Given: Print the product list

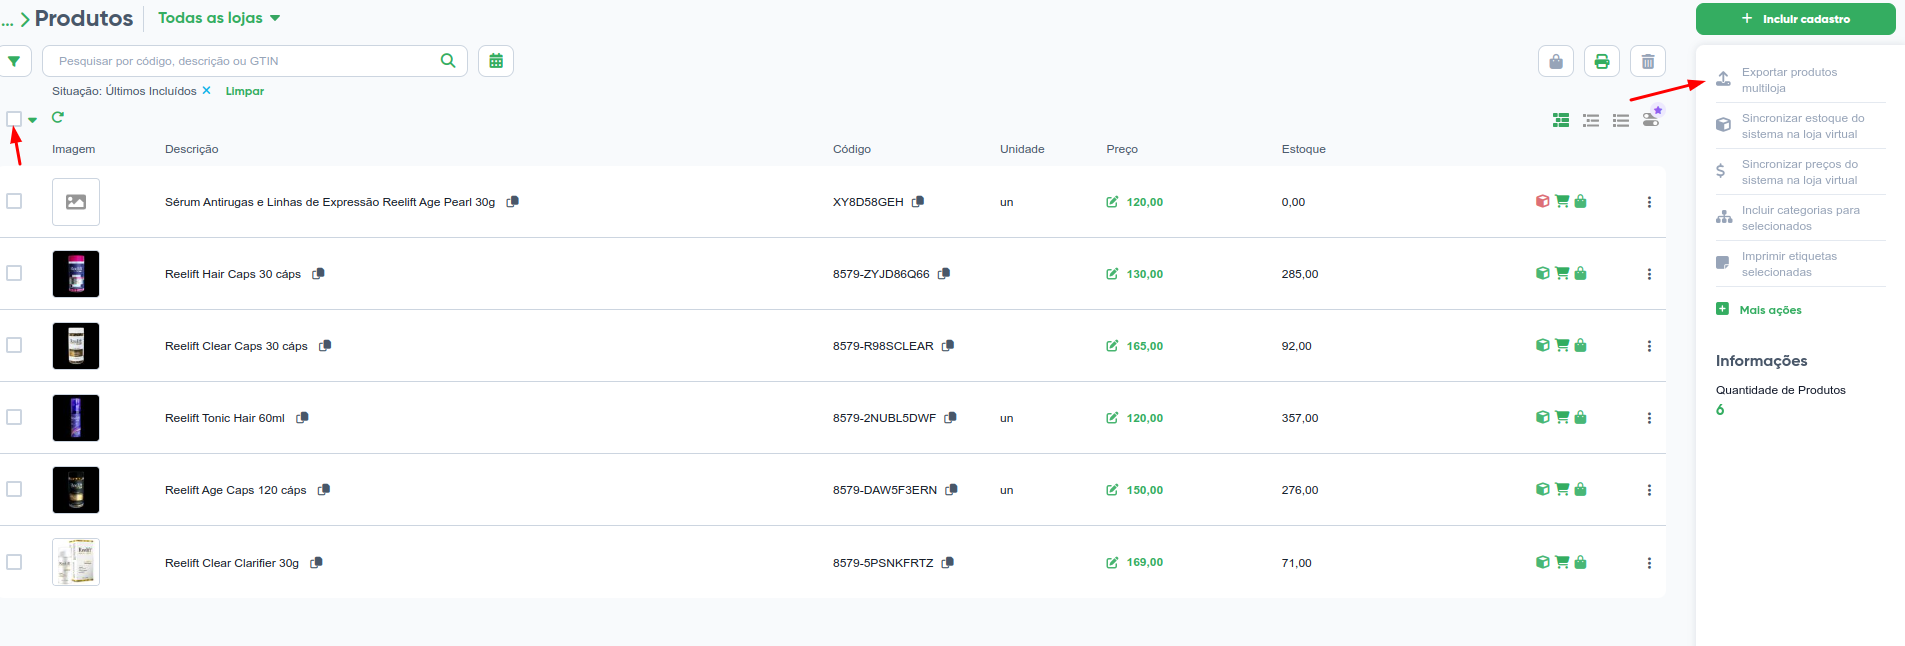Looking at the screenshot, I should tap(1602, 61).
